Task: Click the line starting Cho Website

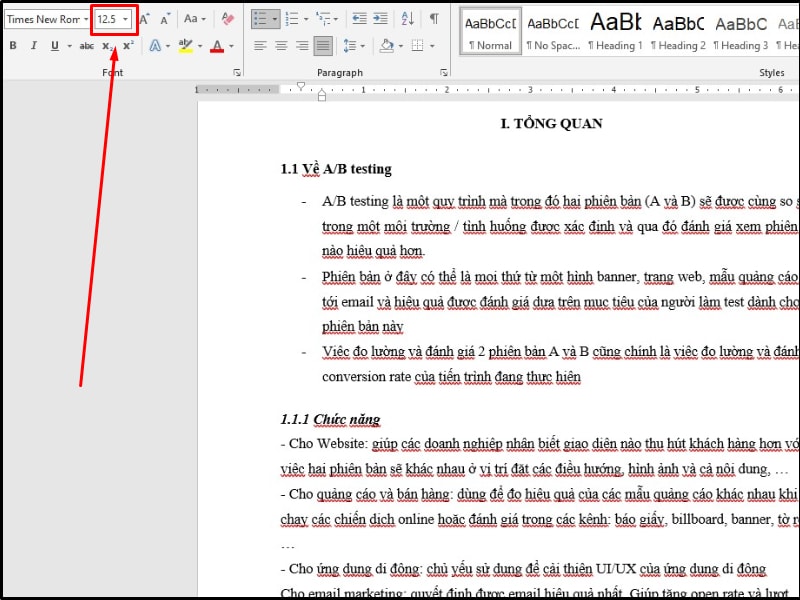Action: [x=540, y=443]
